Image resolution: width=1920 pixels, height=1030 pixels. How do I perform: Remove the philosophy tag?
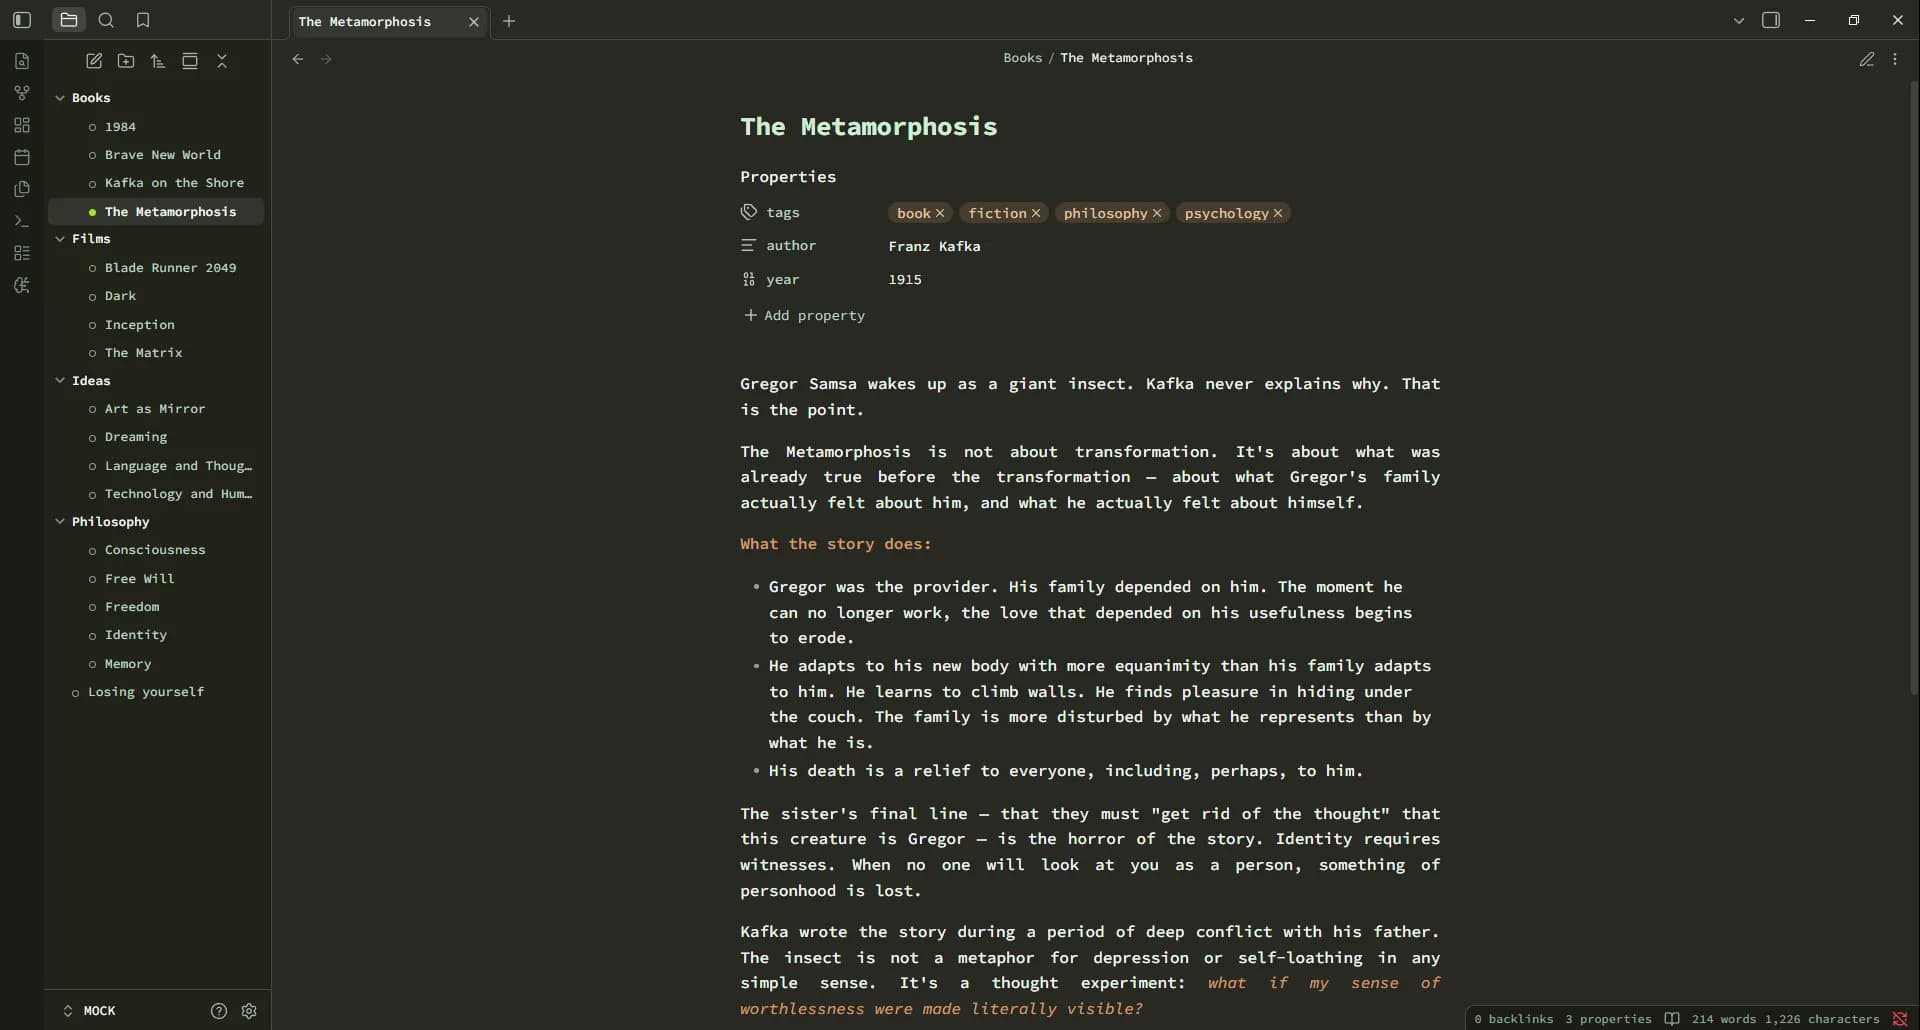click(1157, 213)
